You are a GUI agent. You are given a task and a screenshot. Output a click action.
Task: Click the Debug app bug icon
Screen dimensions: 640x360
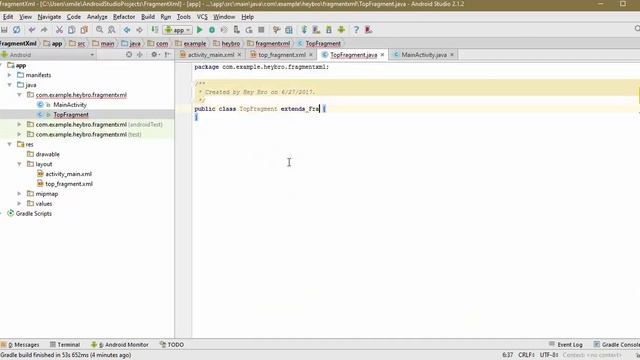pyautogui.click(x=212, y=30)
